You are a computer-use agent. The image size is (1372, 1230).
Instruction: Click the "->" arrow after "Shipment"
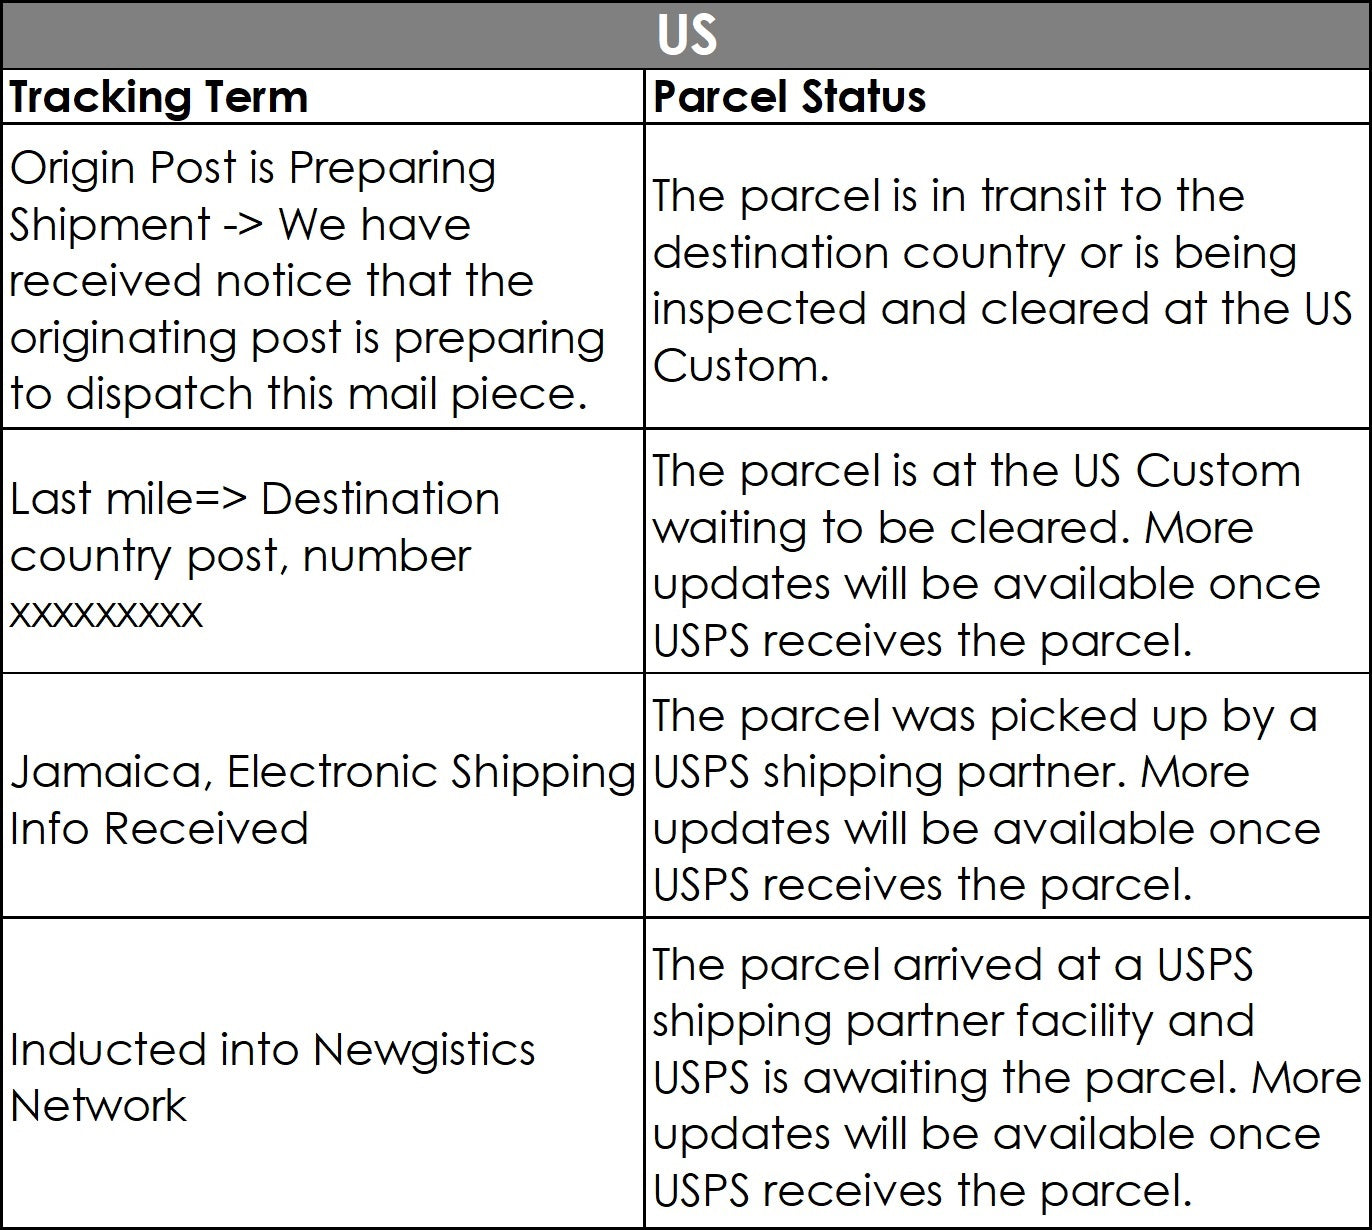click(x=244, y=225)
